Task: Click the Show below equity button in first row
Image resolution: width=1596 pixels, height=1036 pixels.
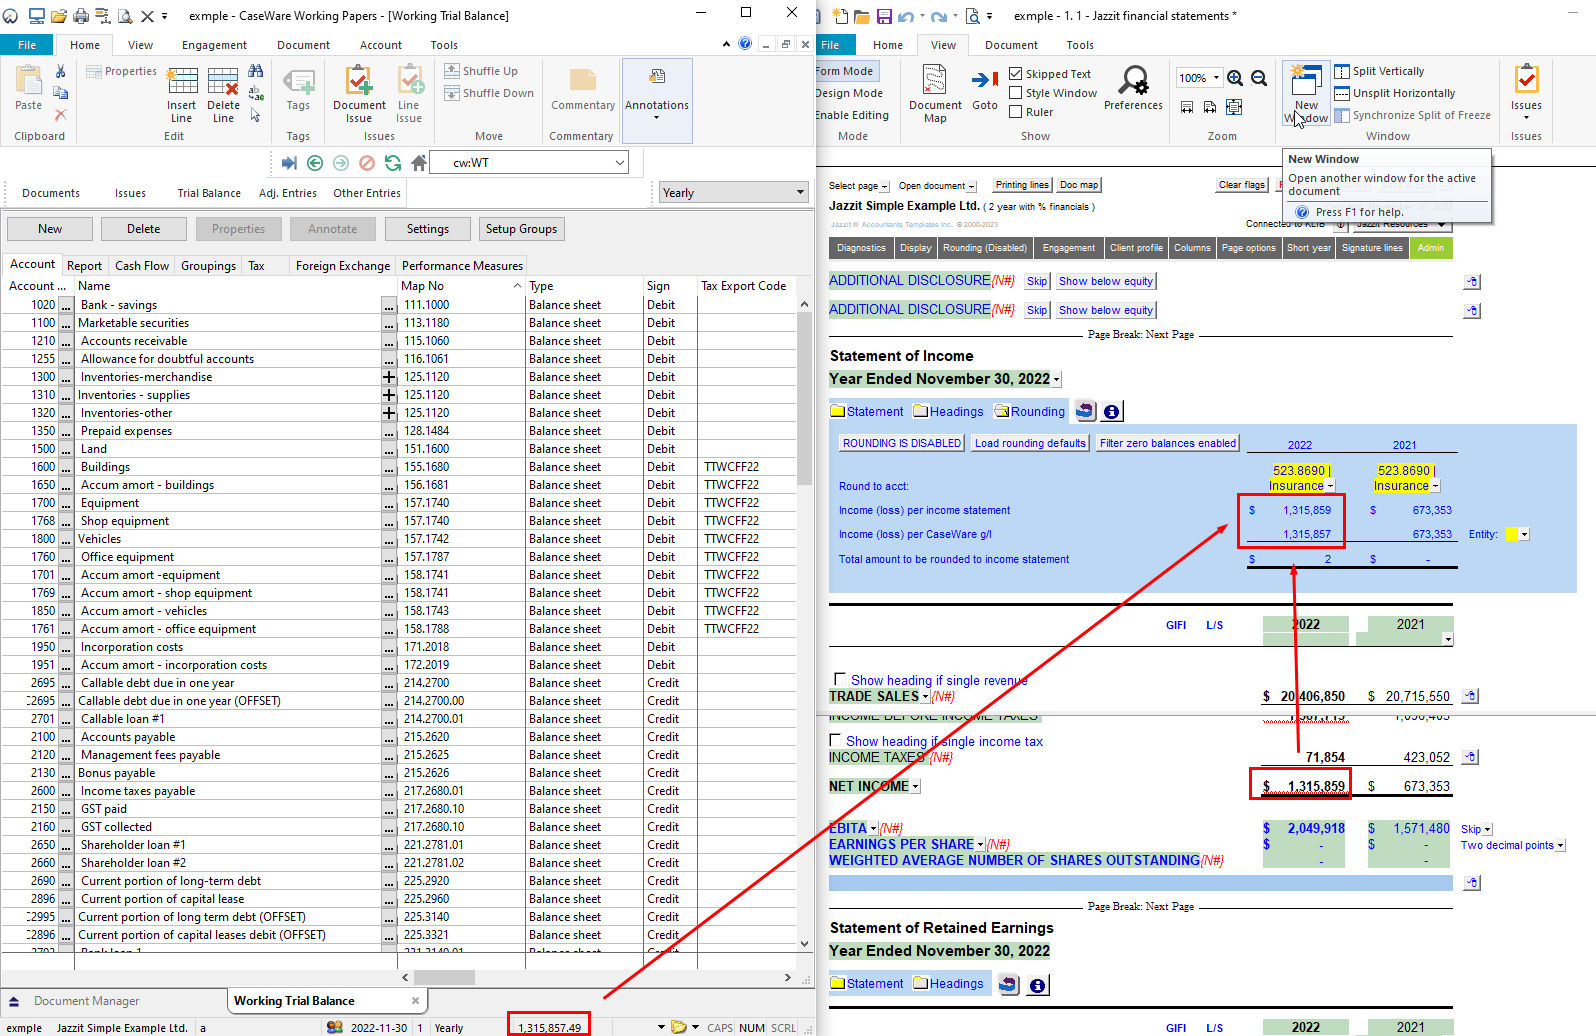Action: coord(1105,281)
